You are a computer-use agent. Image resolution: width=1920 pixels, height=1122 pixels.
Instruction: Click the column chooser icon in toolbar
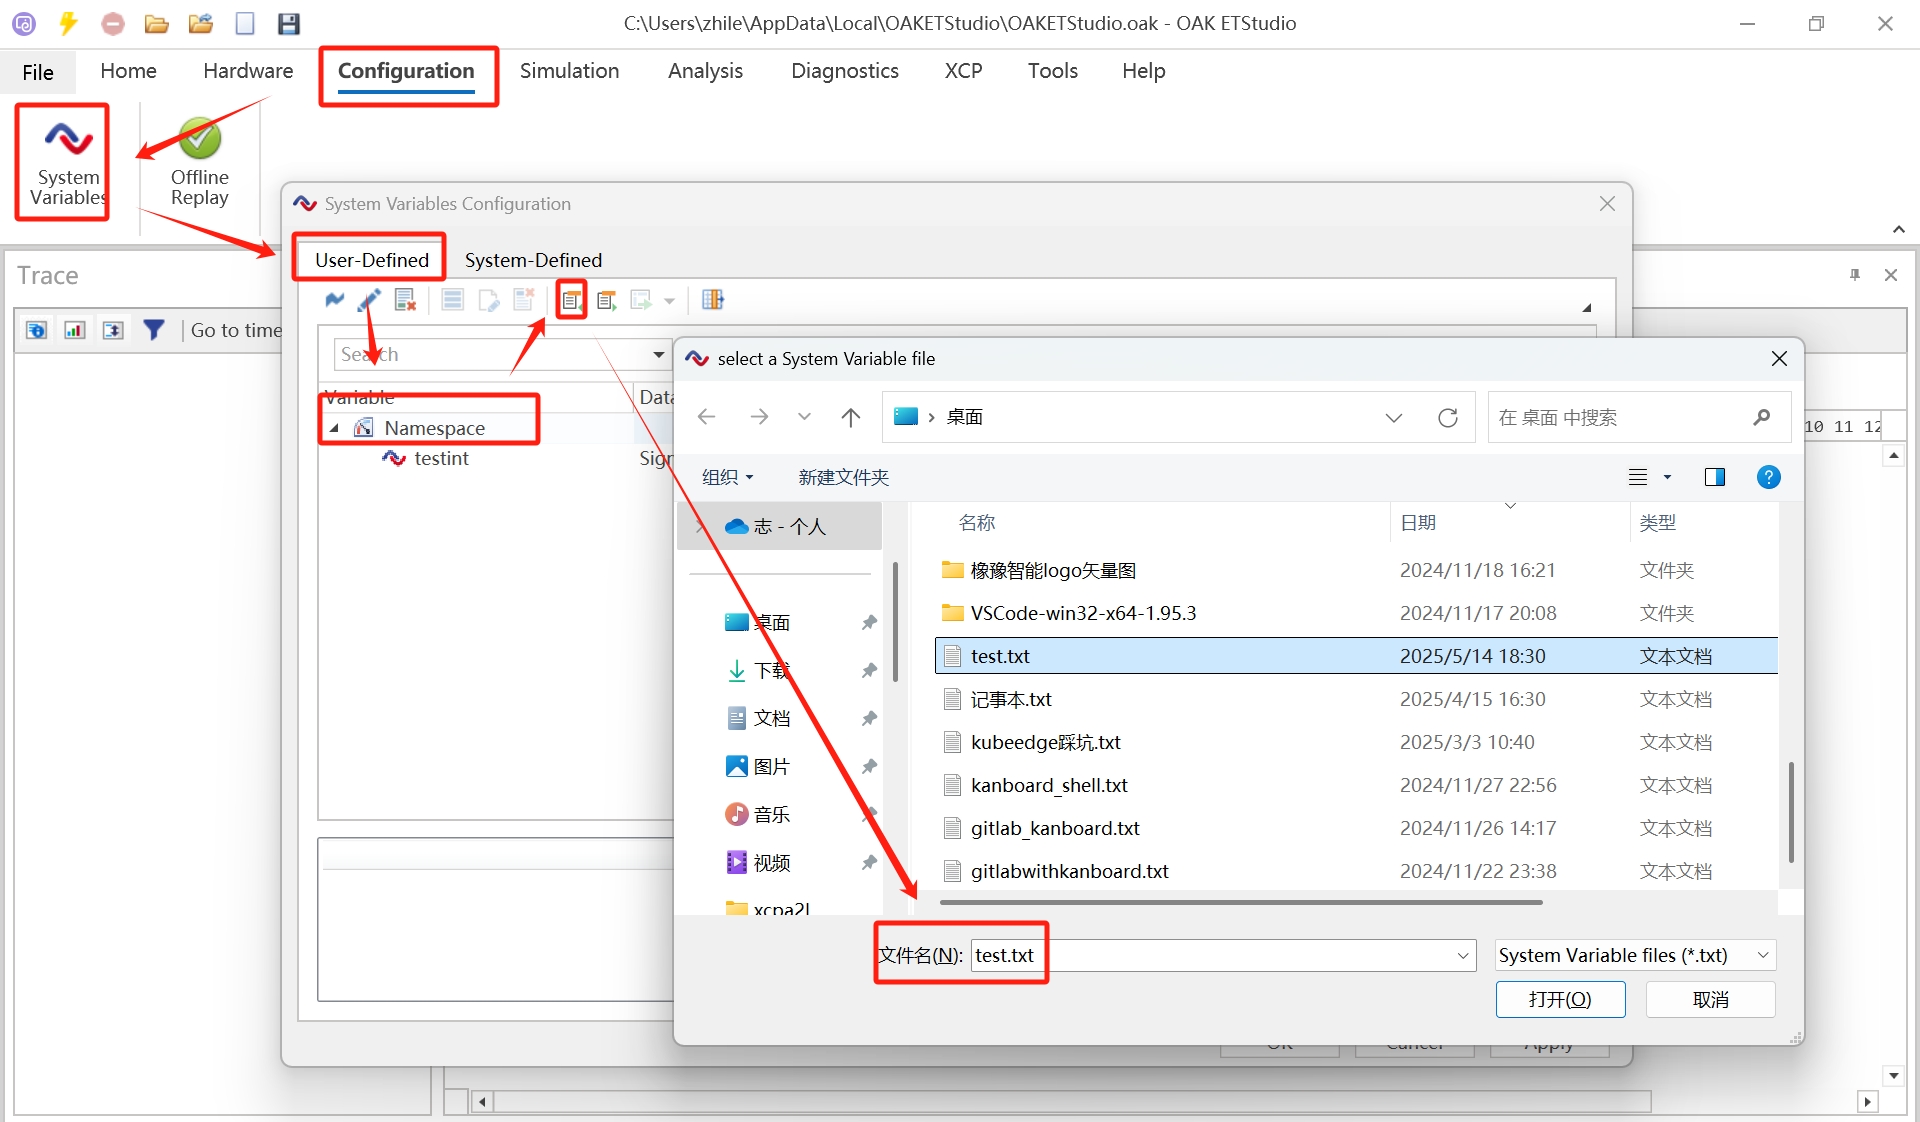pyautogui.click(x=713, y=300)
